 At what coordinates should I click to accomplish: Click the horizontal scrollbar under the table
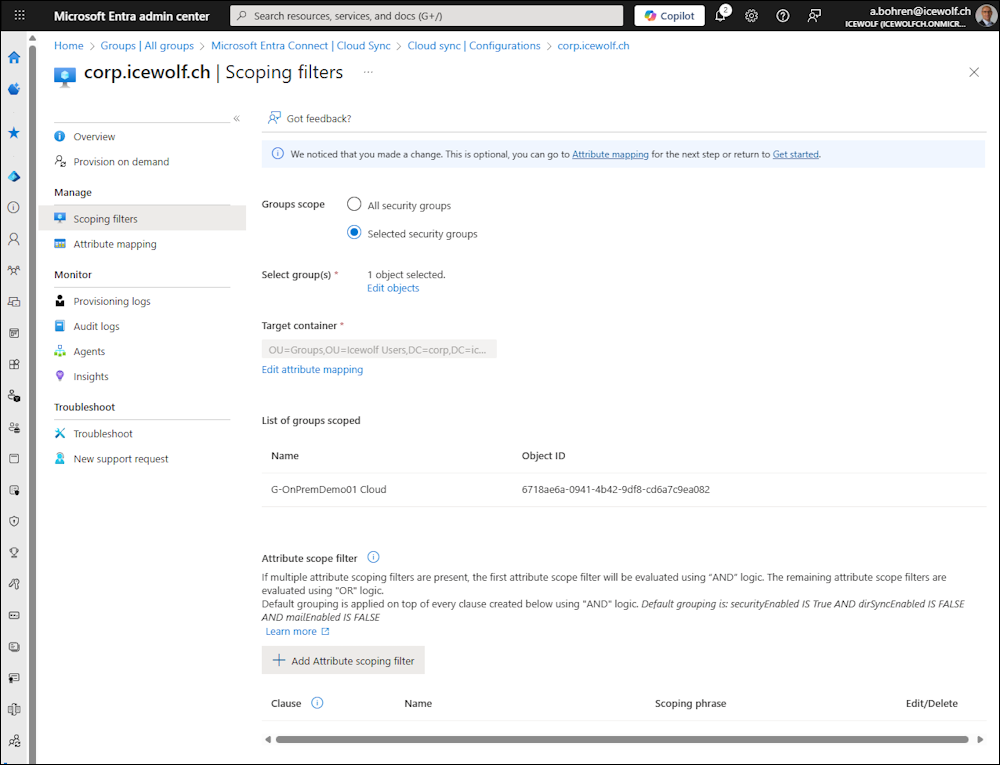[620, 739]
